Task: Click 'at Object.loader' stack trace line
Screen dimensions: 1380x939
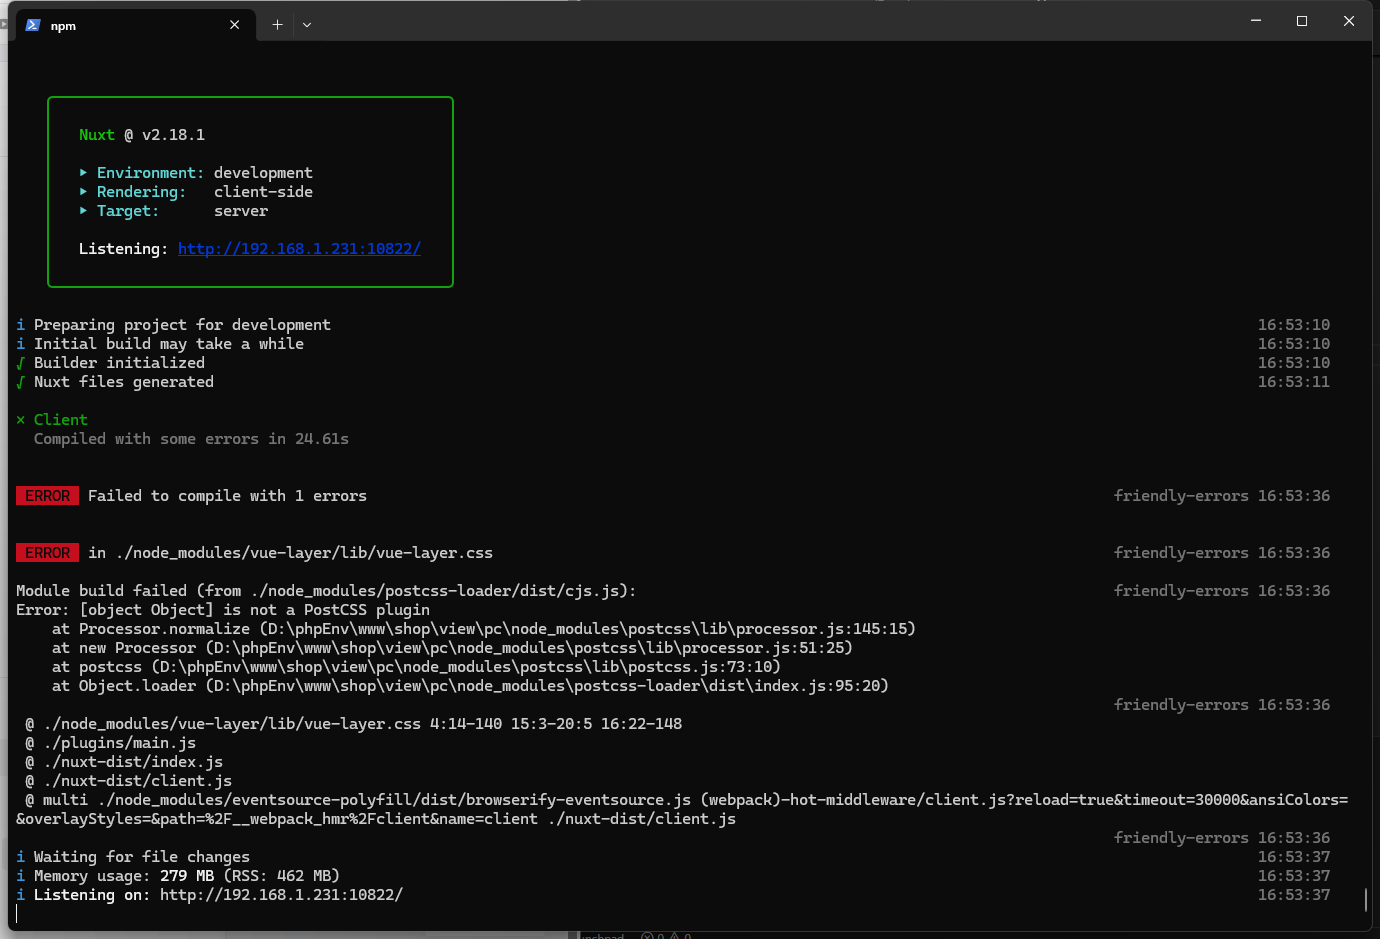Action: 470,686
